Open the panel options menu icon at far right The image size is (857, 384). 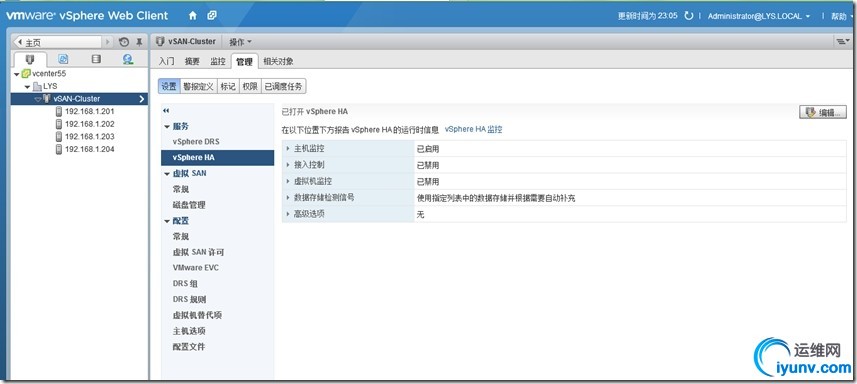[x=843, y=42]
